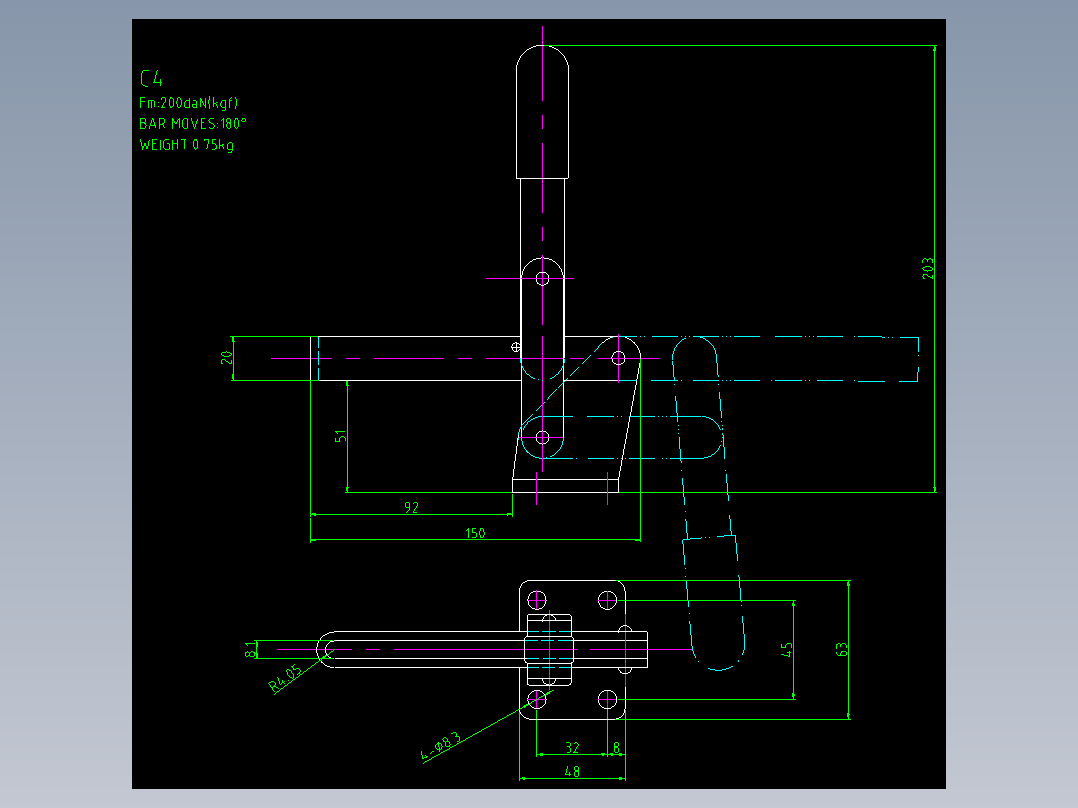Select the R4.05 radius label
Viewport: 1078px width, 808px height.
pos(285,678)
